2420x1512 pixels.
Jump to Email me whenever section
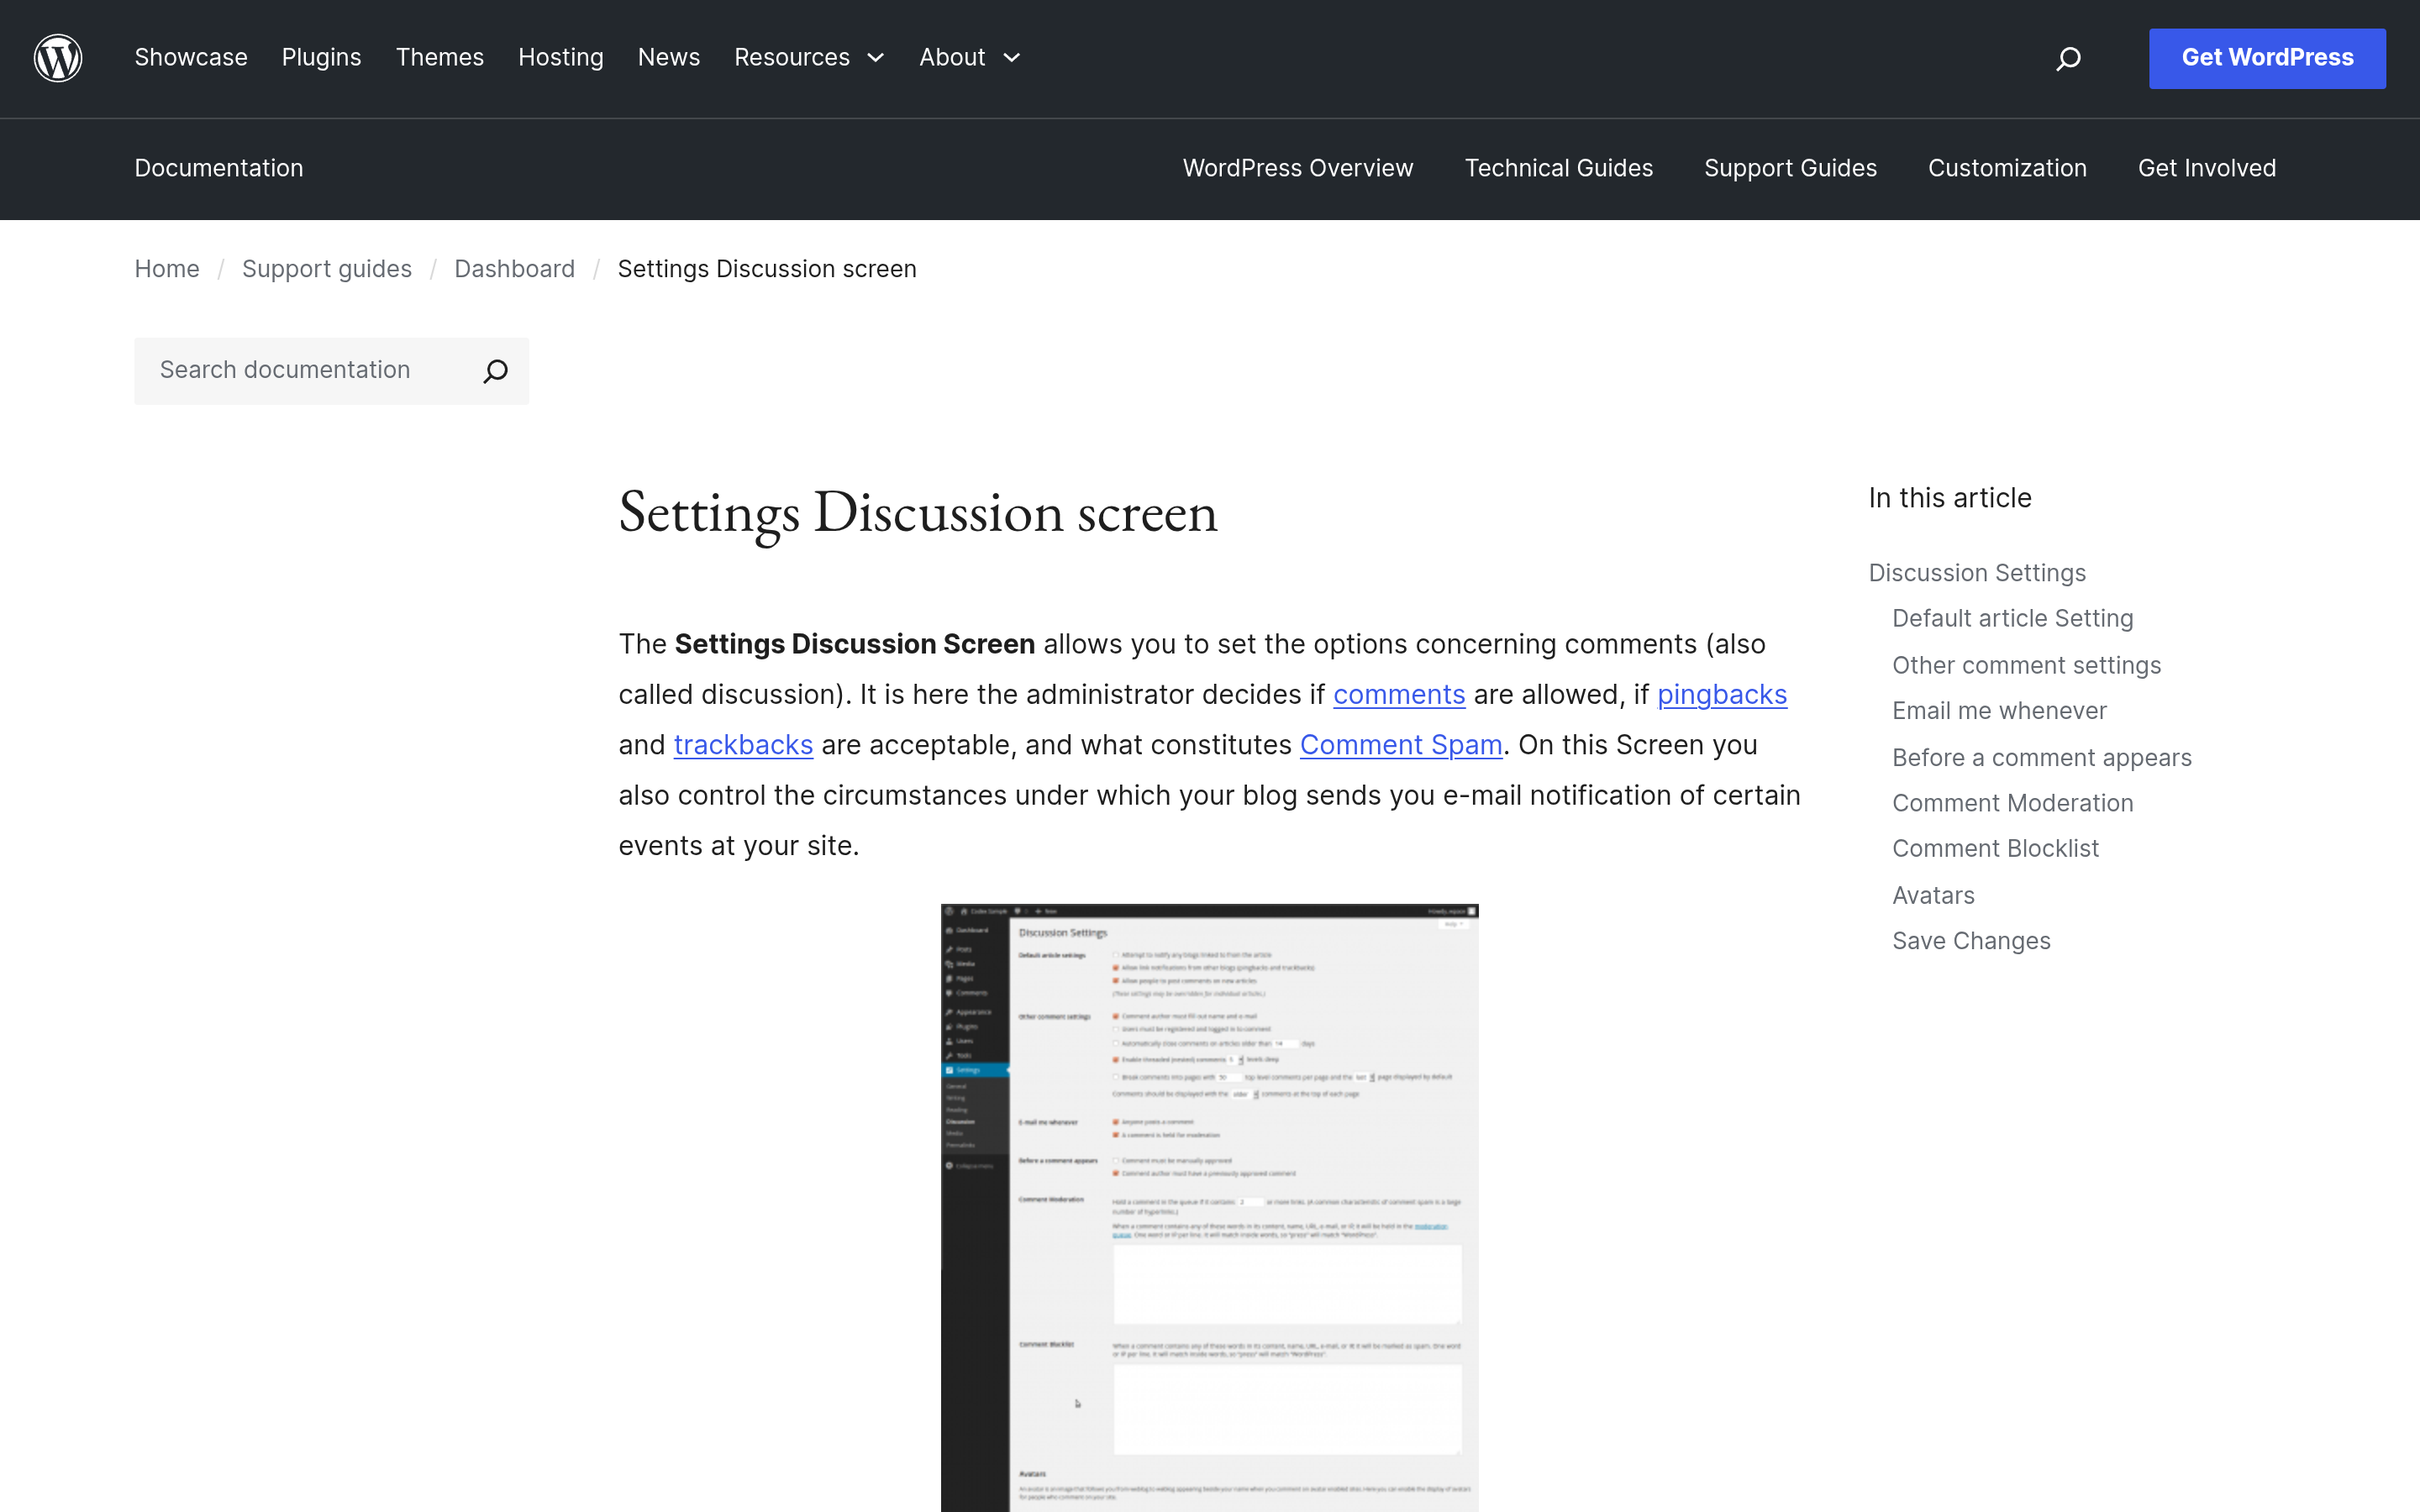click(x=1999, y=711)
